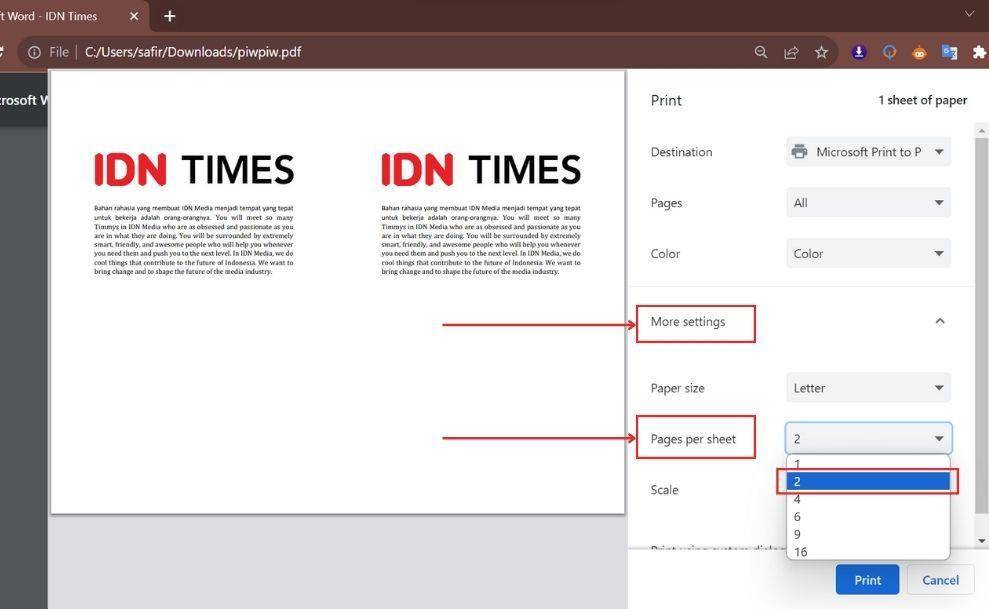Click the 'Print' dialog heading
The width and height of the screenshot is (989, 609).
(666, 100)
